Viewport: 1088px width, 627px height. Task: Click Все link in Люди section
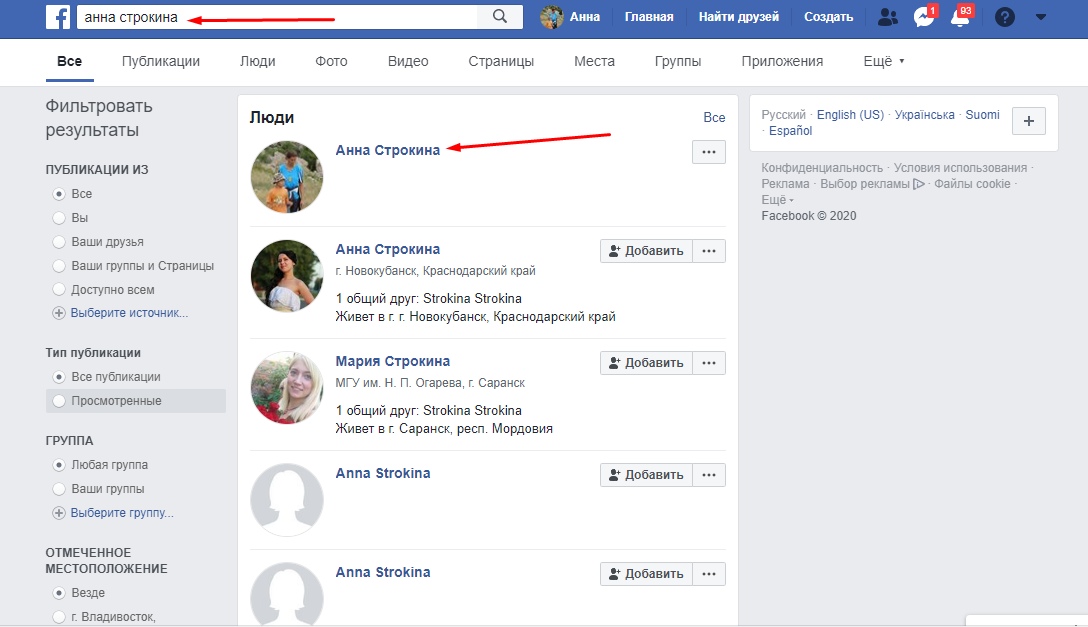[x=714, y=118]
